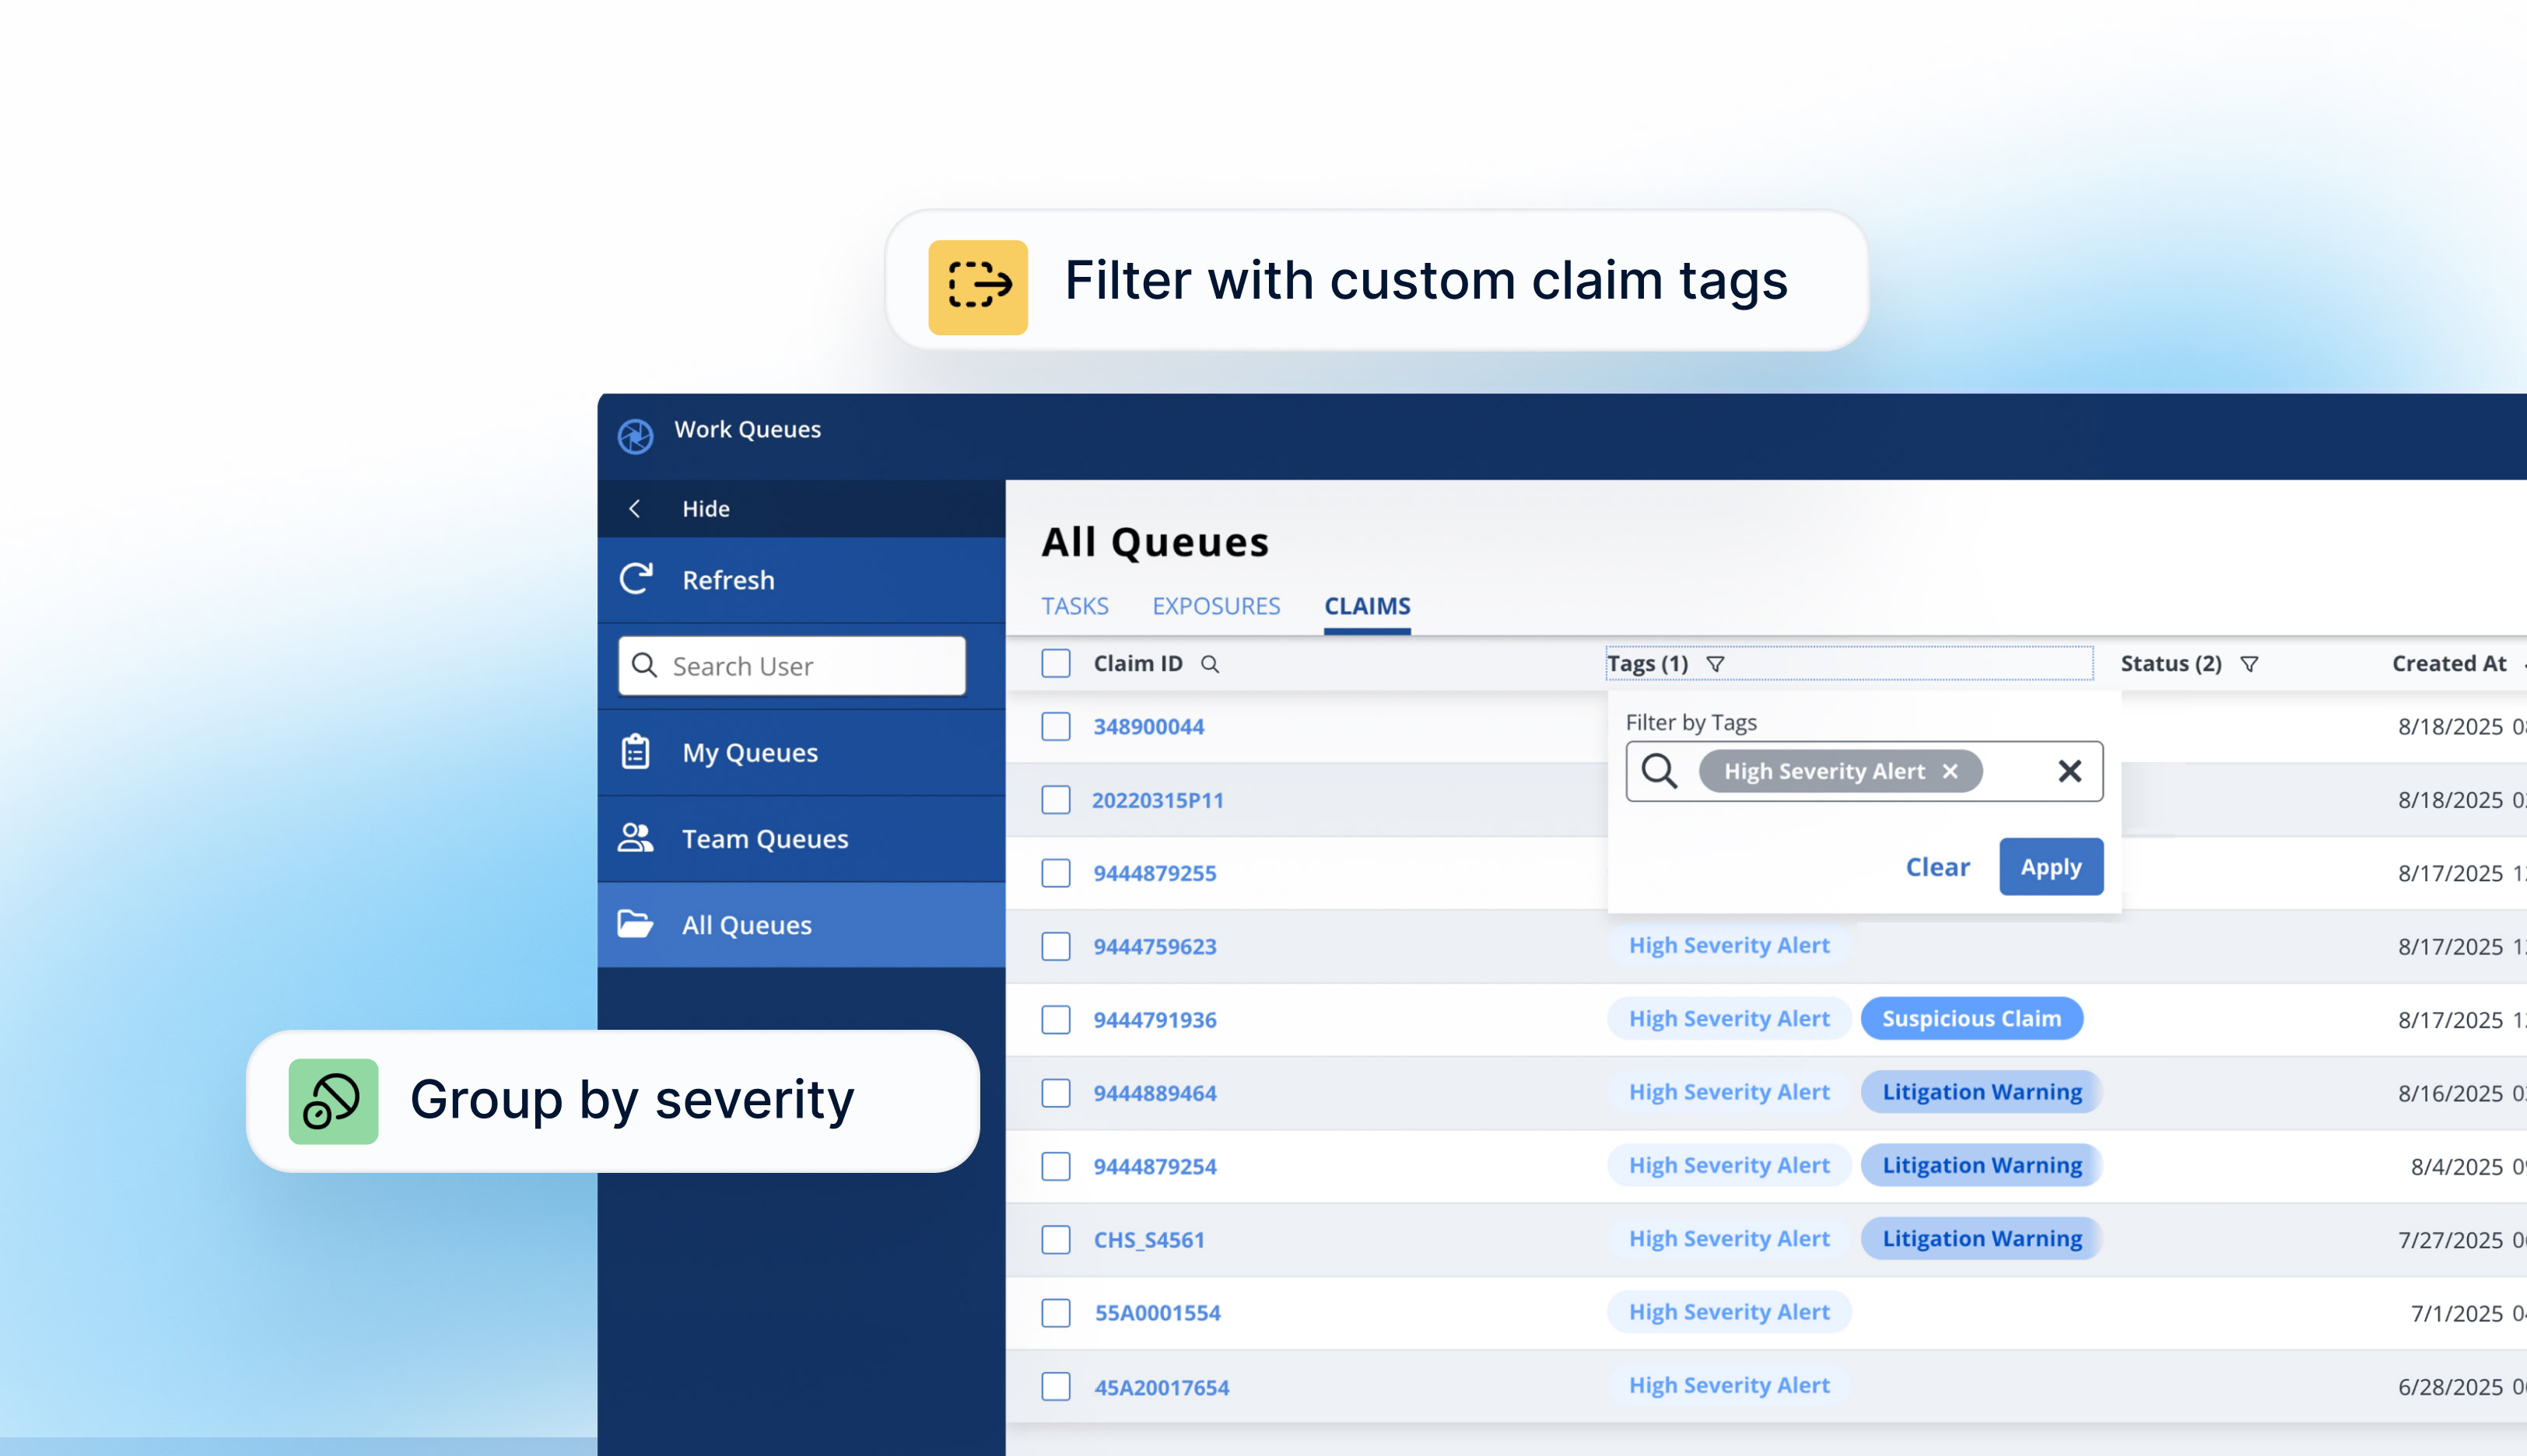Viewport: 2527px width, 1456px height.
Task: Click the Work Queues logo icon
Action: (635, 436)
